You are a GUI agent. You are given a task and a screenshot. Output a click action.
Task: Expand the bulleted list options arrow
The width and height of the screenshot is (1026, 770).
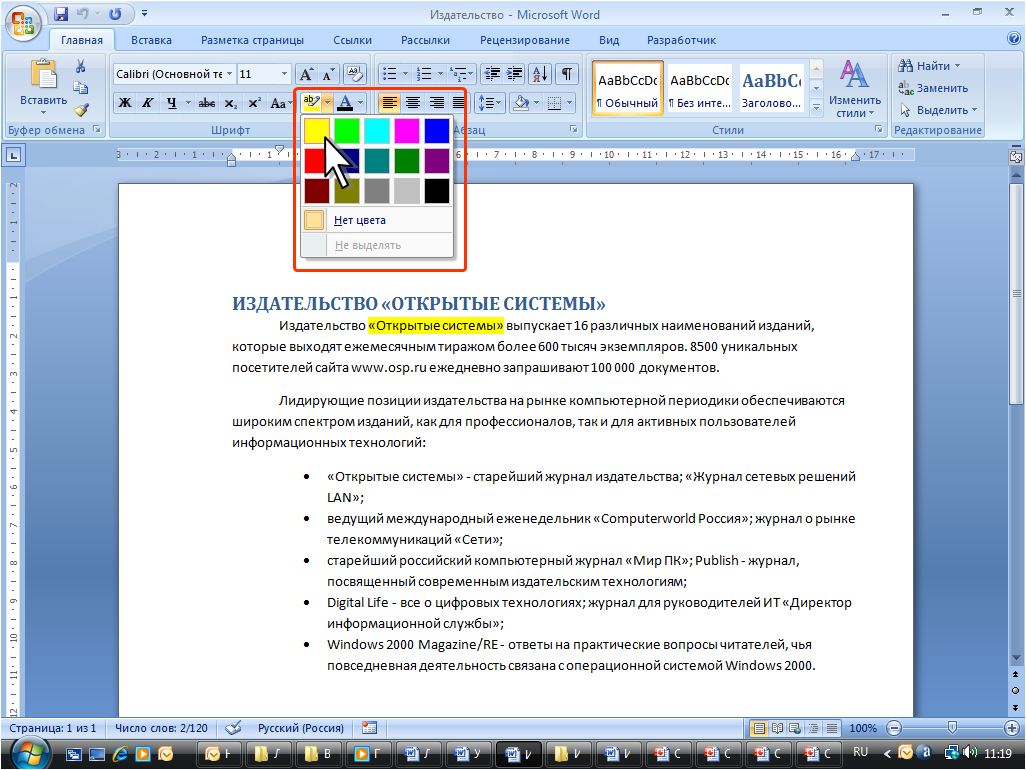[x=405, y=74]
